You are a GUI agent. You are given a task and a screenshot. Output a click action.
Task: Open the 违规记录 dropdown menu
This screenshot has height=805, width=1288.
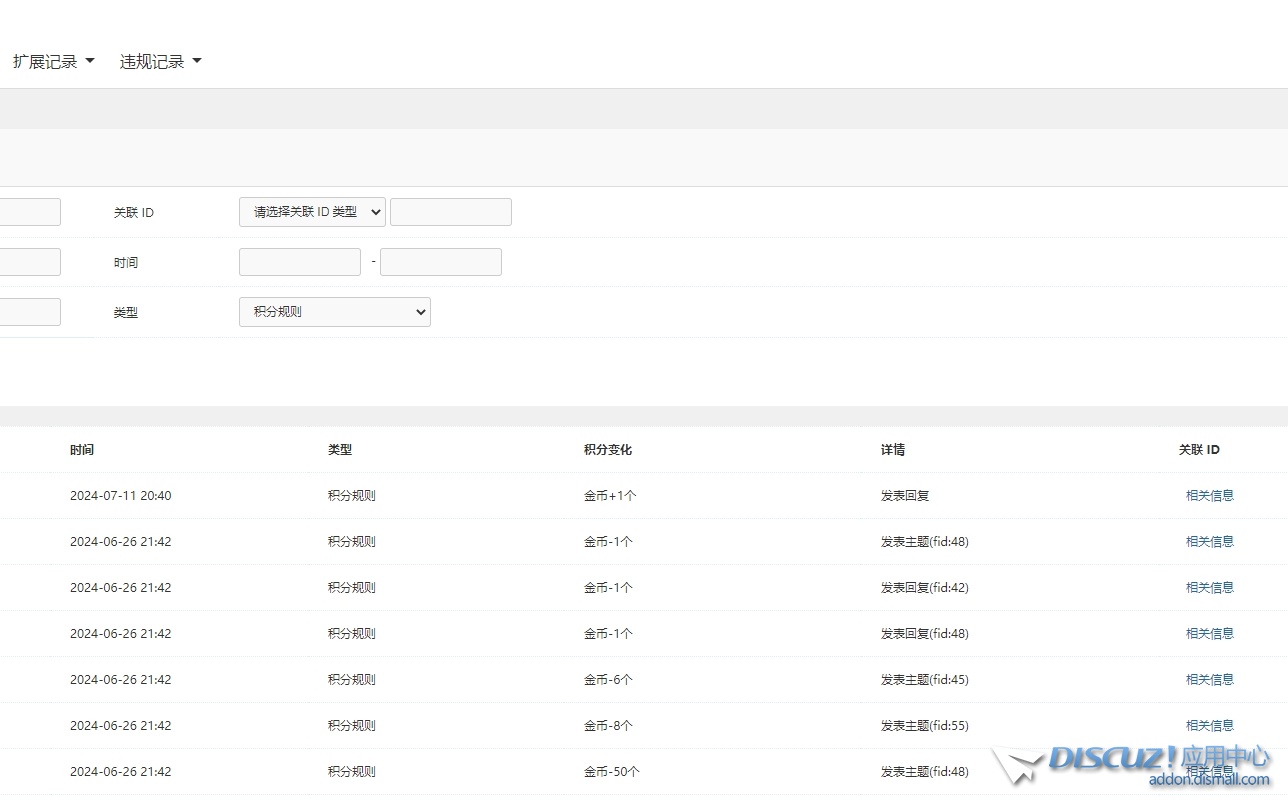[x=160, y=62]
